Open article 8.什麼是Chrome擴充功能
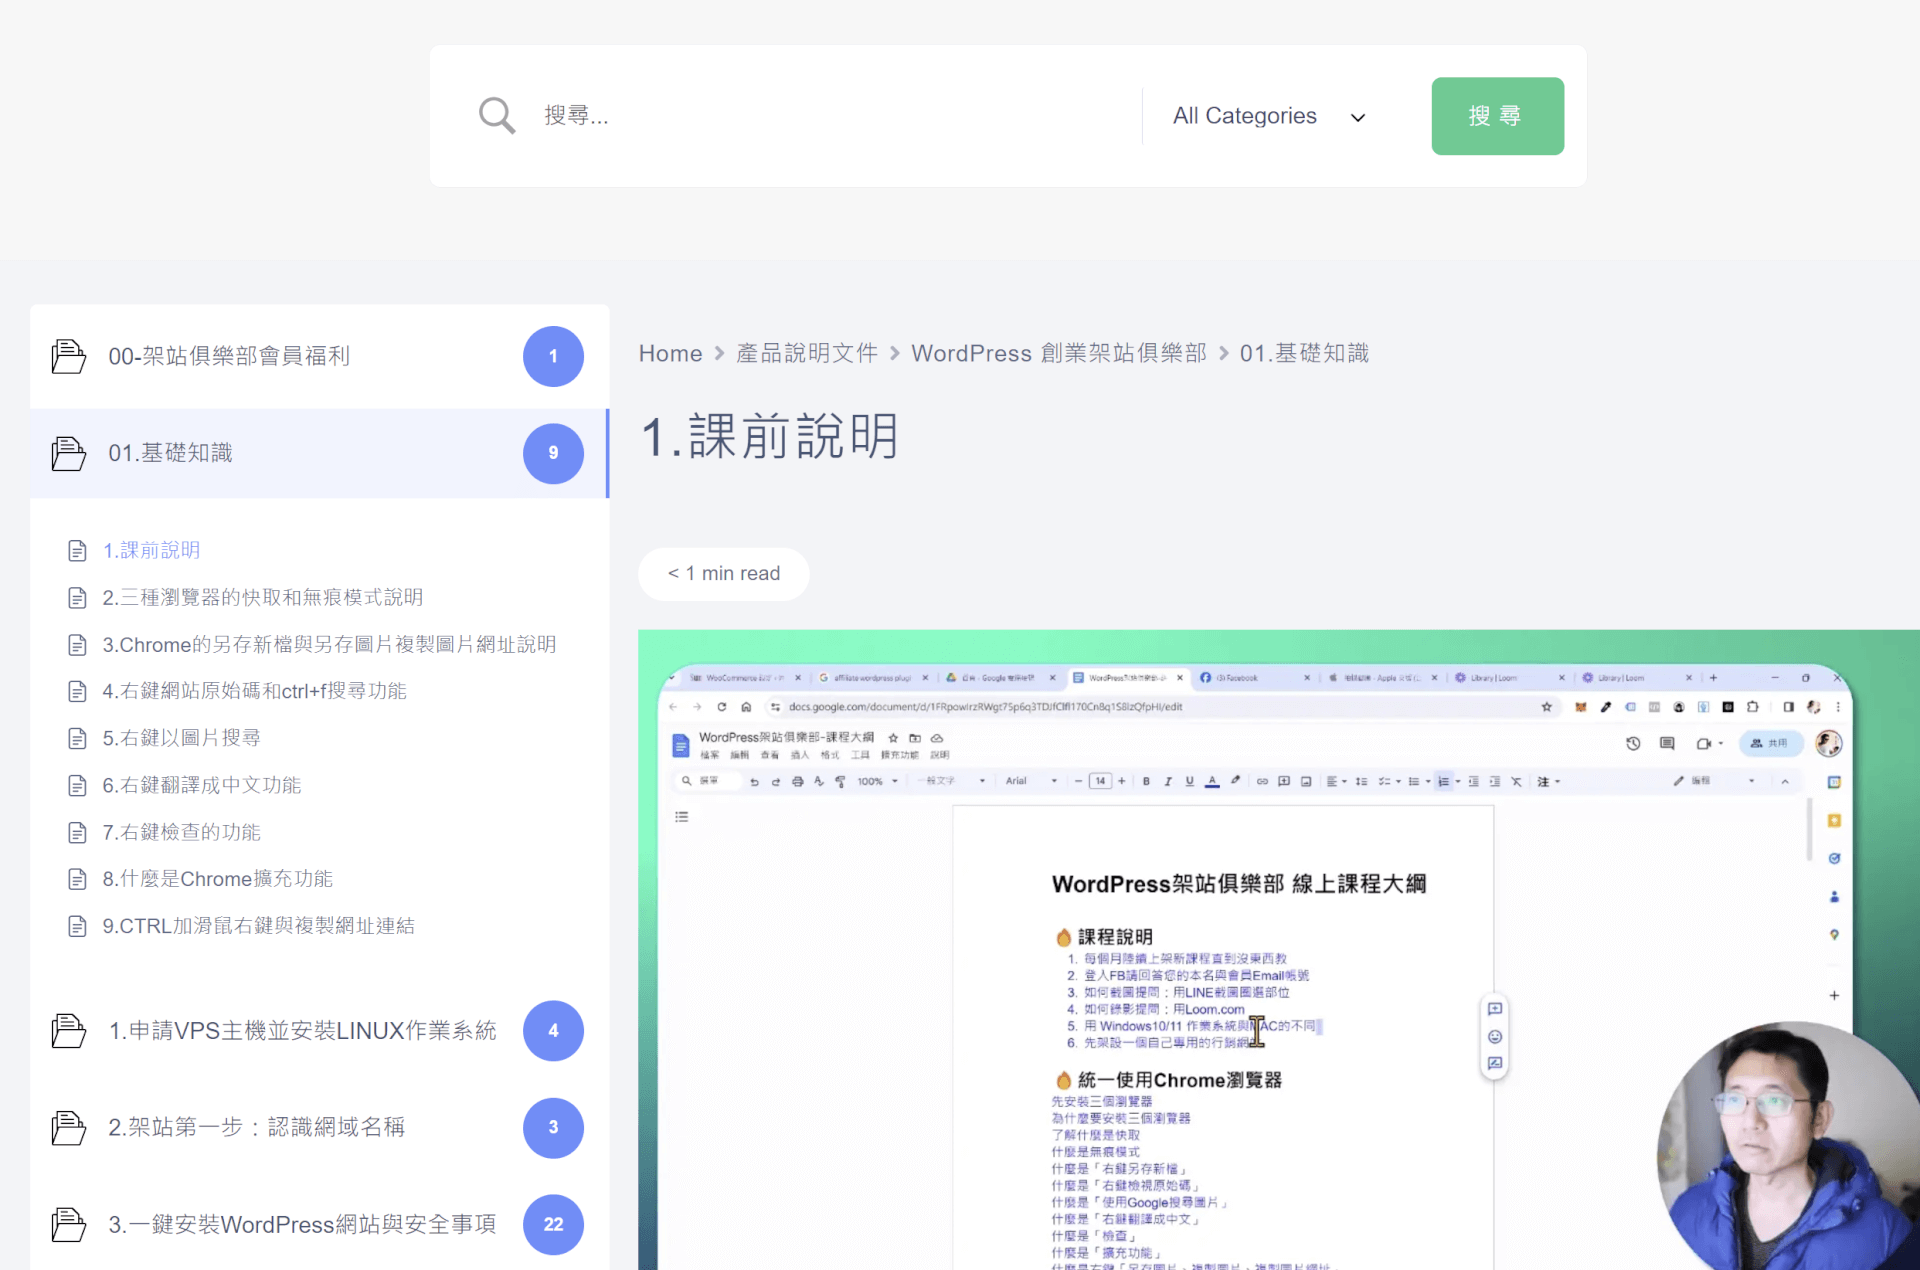The width and height of the screenshot is (1920, 1270). pos(217,879)
